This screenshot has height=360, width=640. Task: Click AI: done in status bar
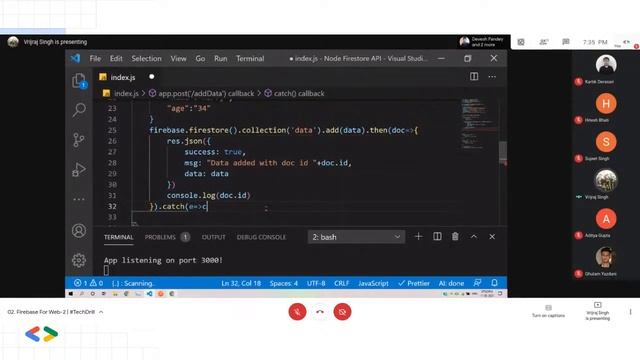pyautogui.click(x=451, y=283)
